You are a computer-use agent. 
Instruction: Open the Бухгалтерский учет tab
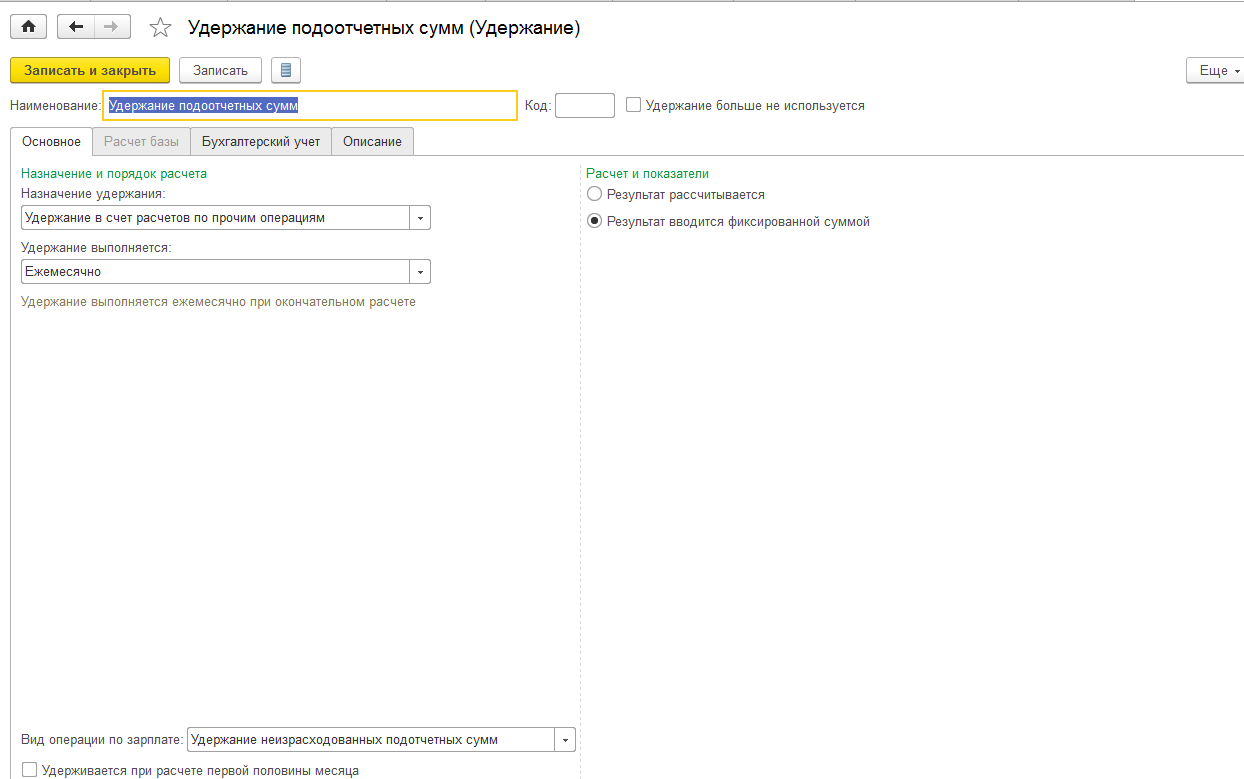point(261,141)
